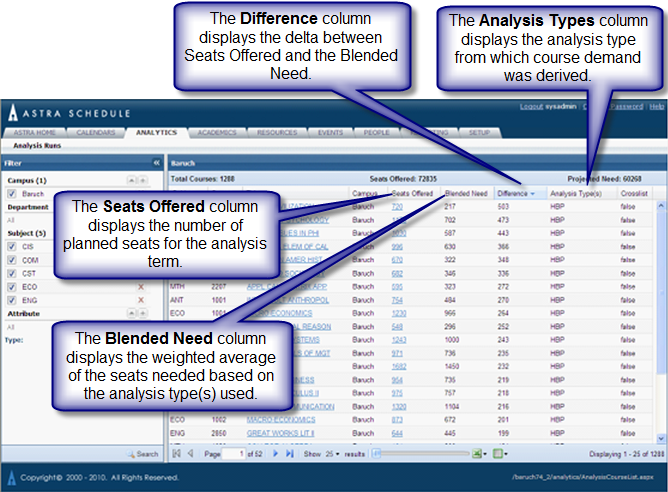
Task: Uncheck the CIS subject checkbox
Action: point(12,247)
